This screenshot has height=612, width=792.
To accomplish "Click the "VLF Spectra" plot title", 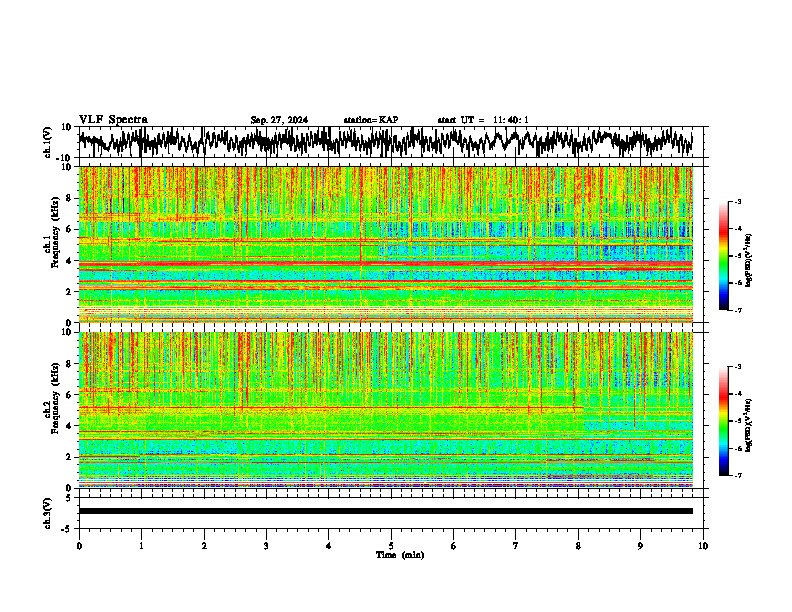I will click(x=113, y=120).
